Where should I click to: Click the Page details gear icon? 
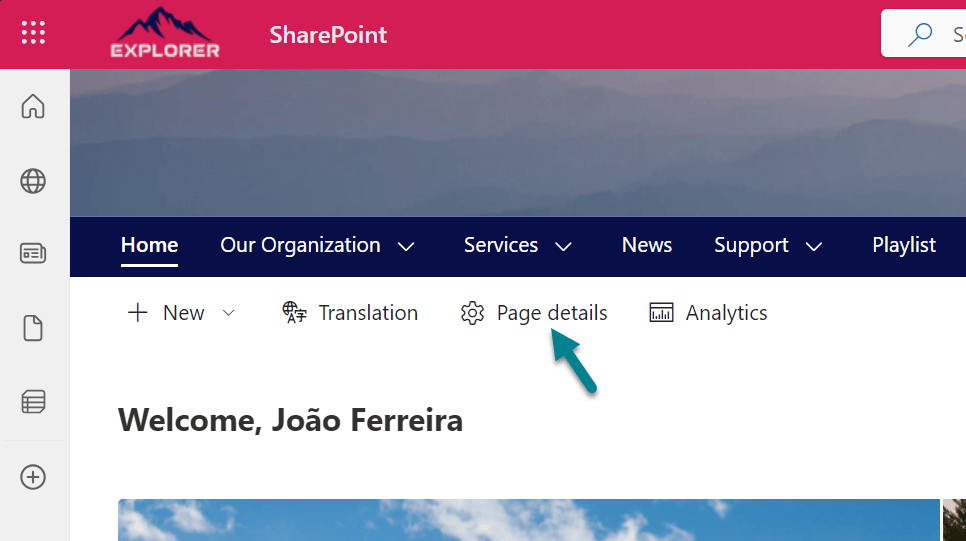[x=472, y=313]
